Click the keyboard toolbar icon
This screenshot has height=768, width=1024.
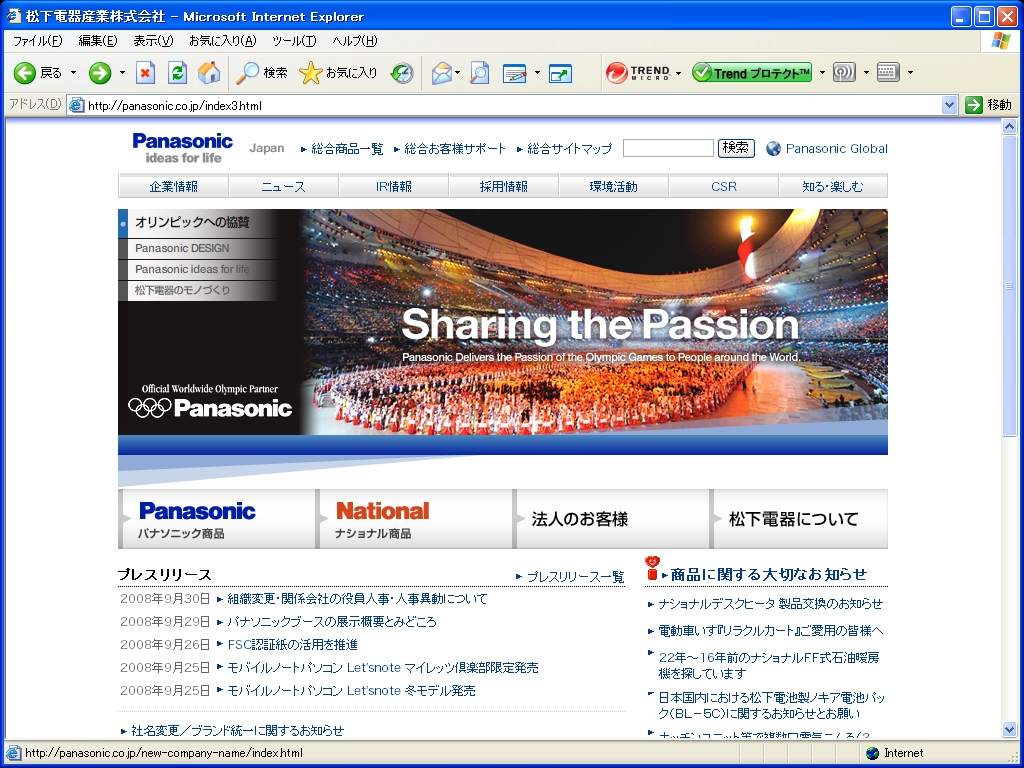point(888,72)
